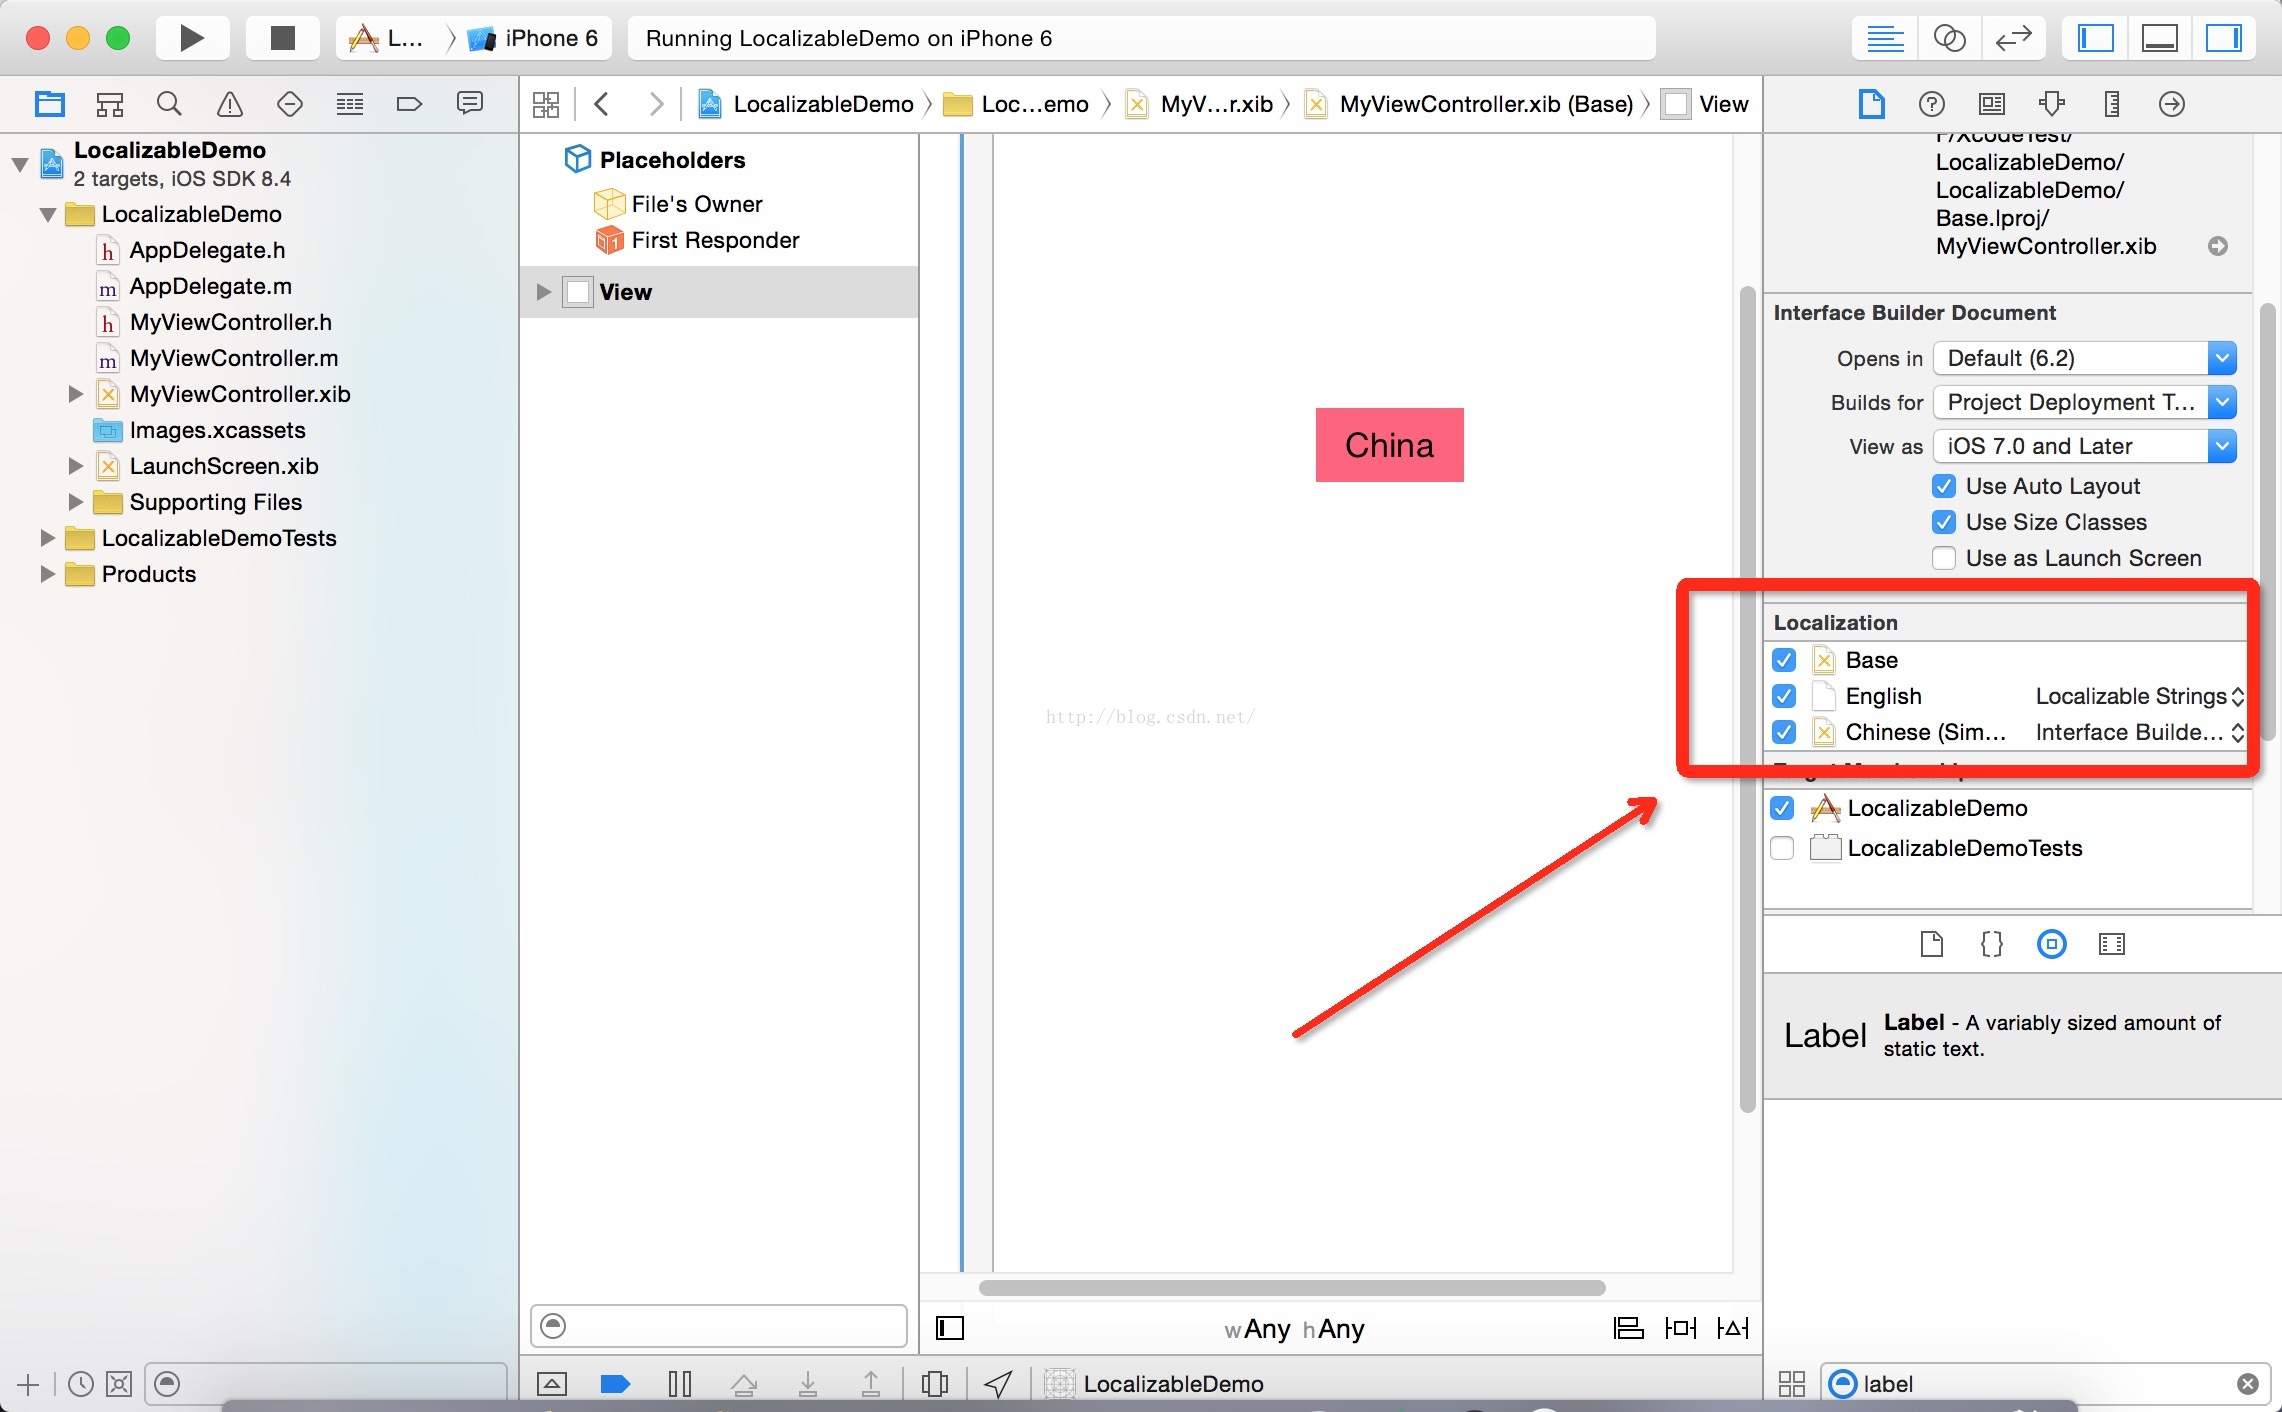Open the Issue navigator warning icon

tap(230, 104)
